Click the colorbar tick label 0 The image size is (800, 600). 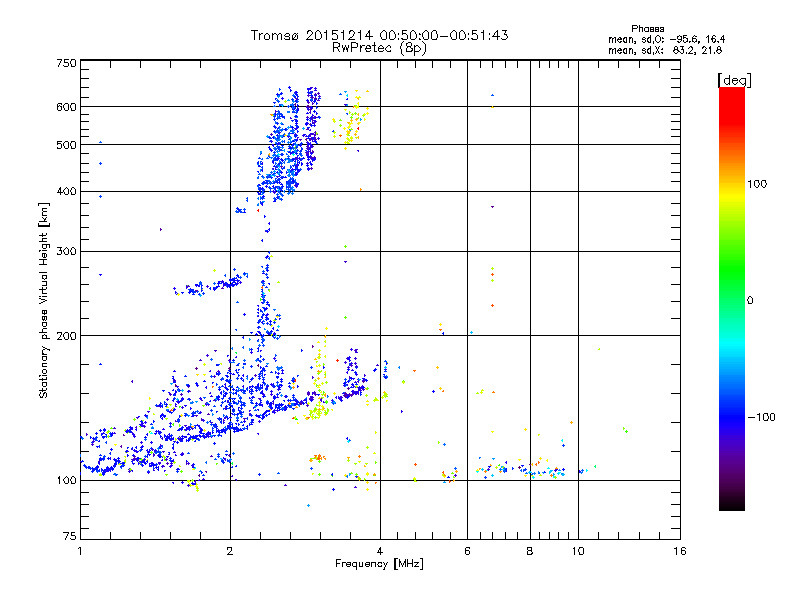[x=749, y=300]
